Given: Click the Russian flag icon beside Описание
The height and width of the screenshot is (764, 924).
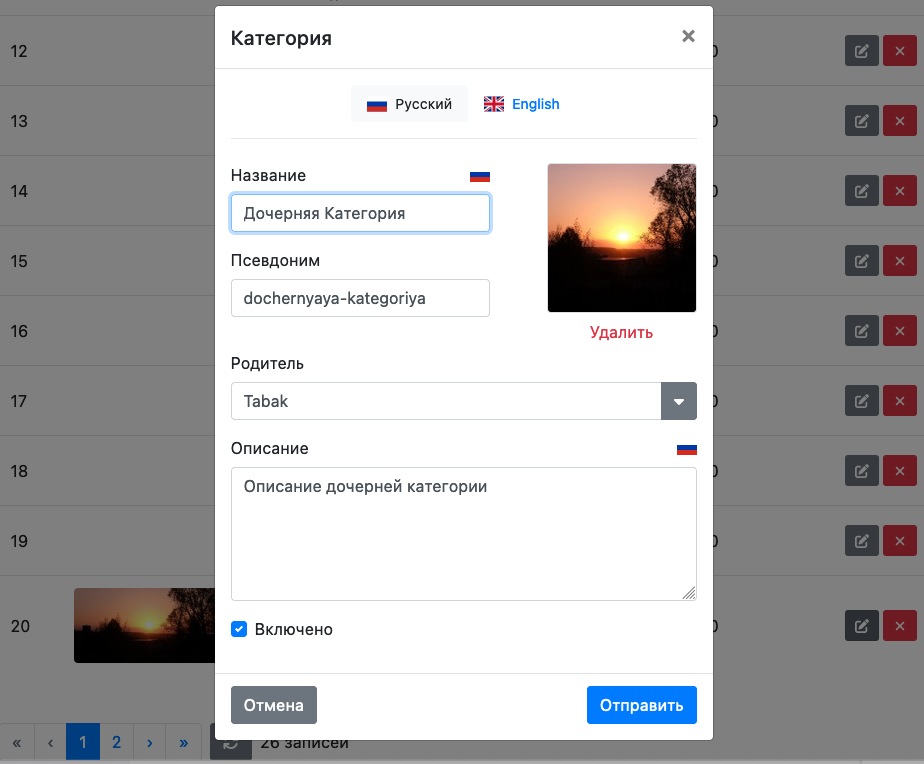Looking at the screenshot, I should 687,449.
